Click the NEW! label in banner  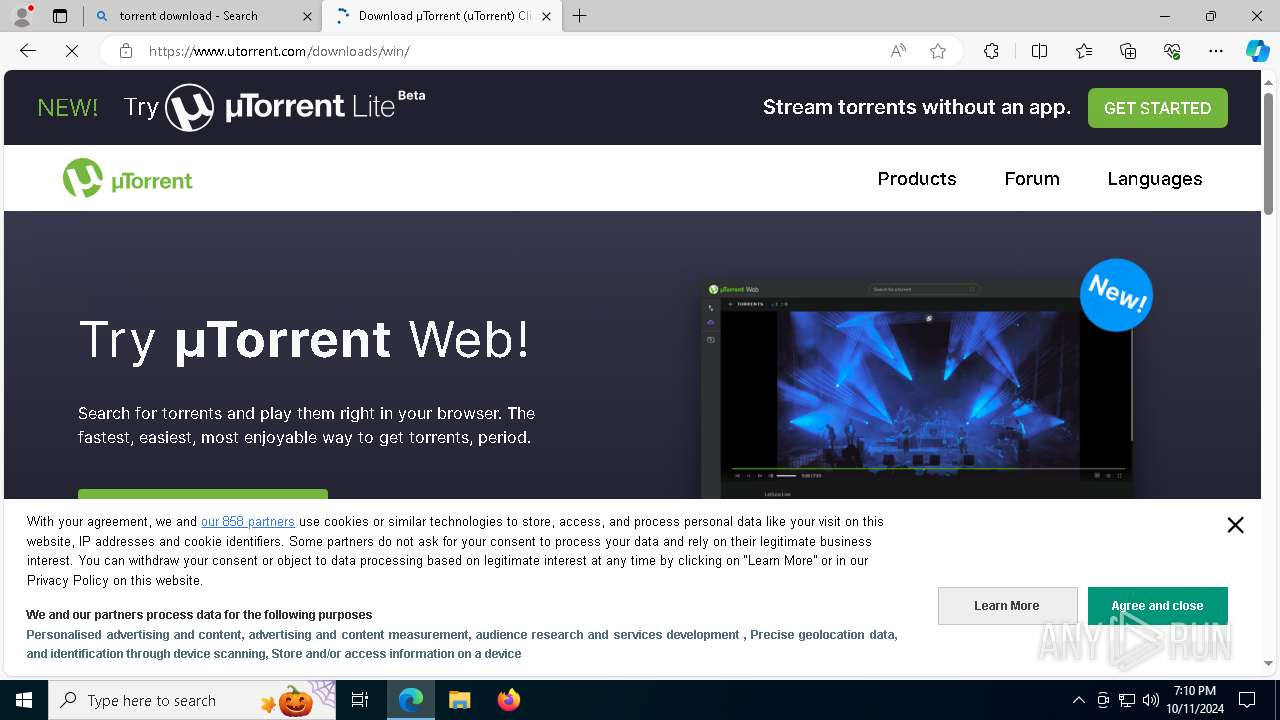[x=67, y=108]
